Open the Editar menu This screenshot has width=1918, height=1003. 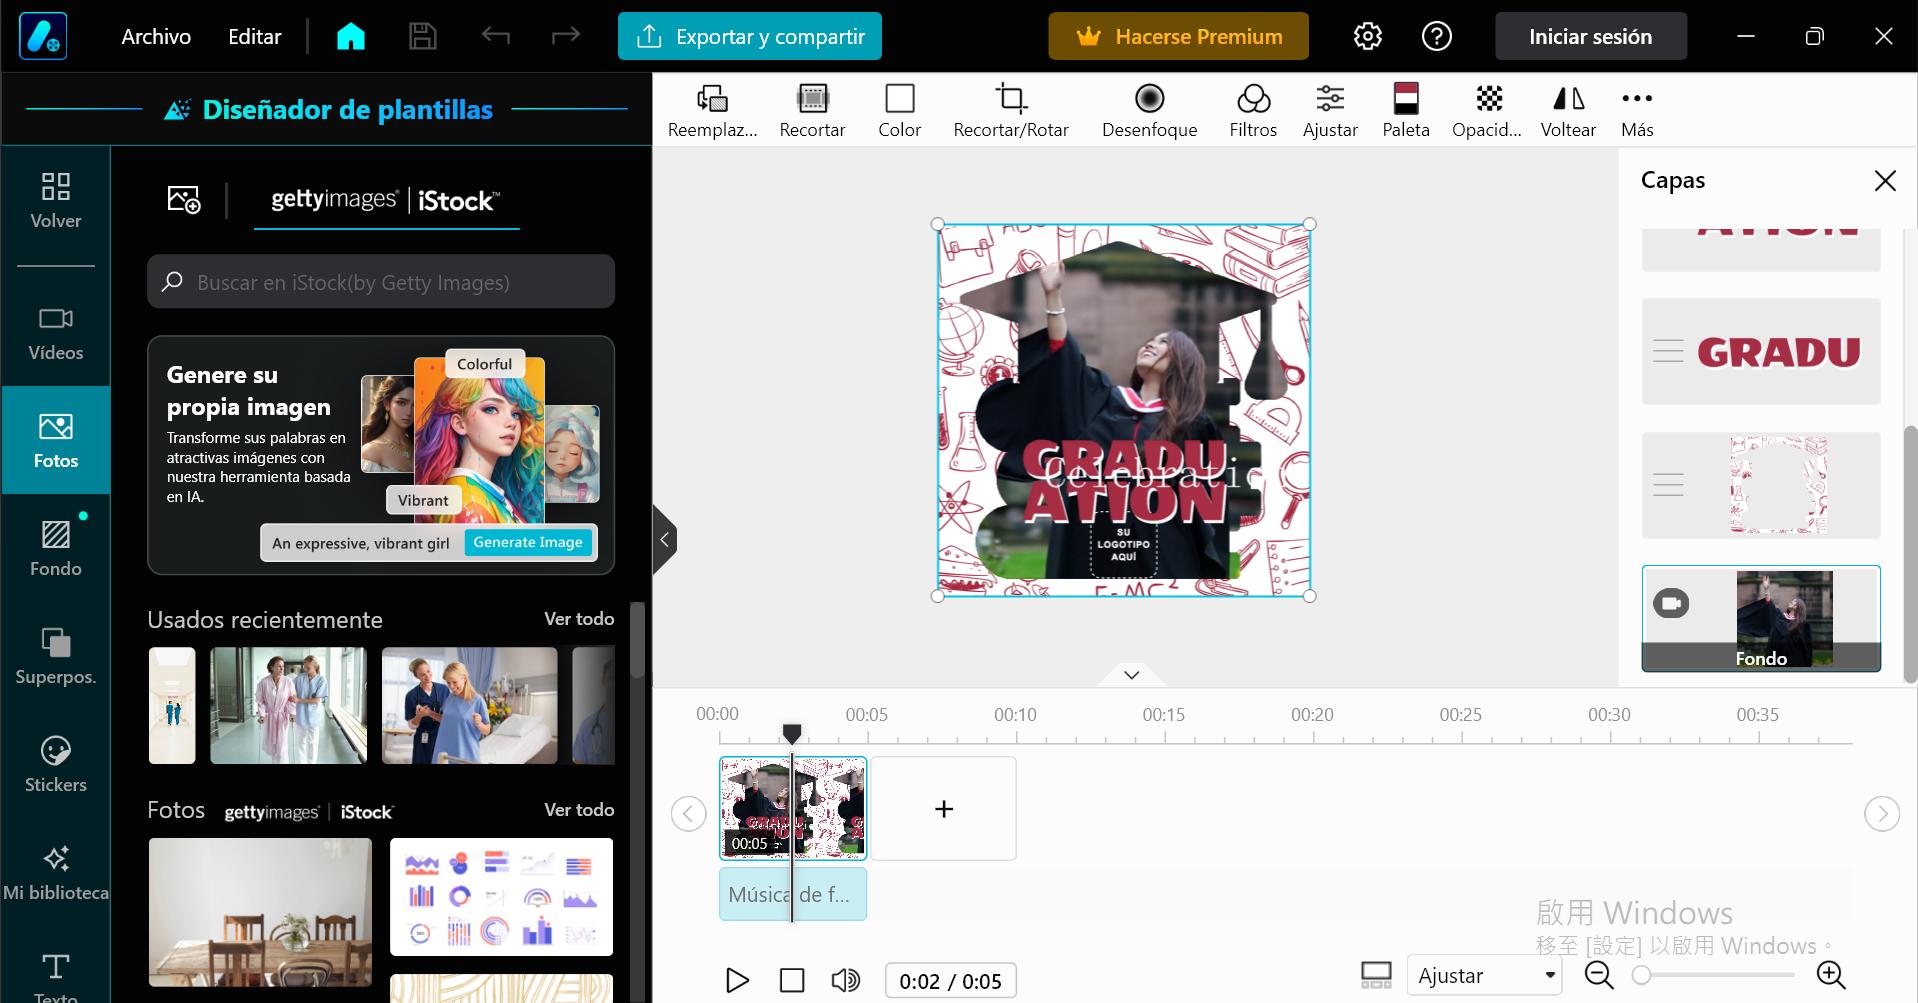point(255,37)
